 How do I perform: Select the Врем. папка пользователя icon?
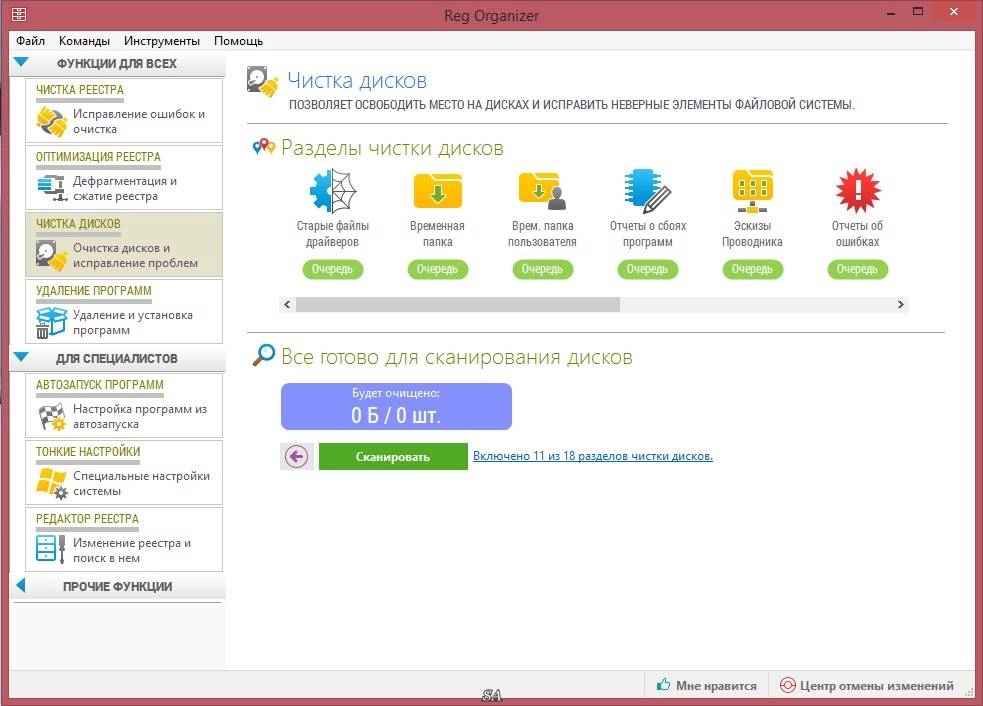(542, 191)
